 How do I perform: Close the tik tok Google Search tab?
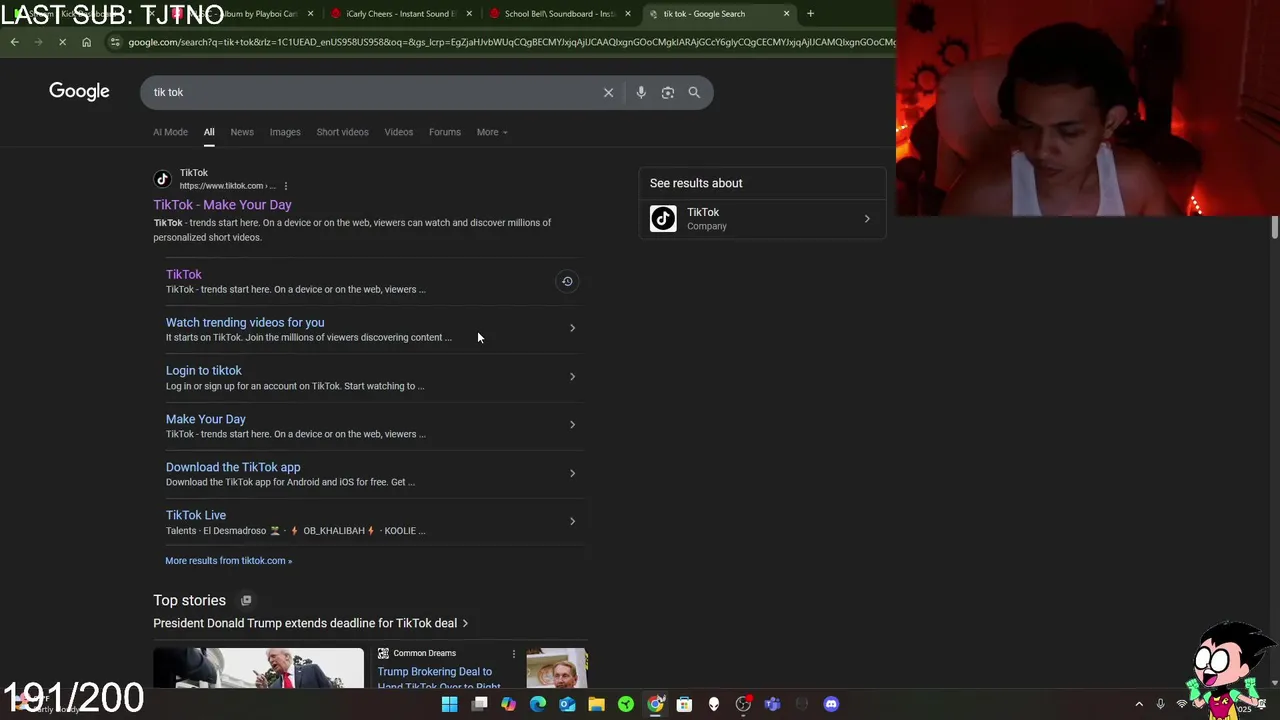786,14
